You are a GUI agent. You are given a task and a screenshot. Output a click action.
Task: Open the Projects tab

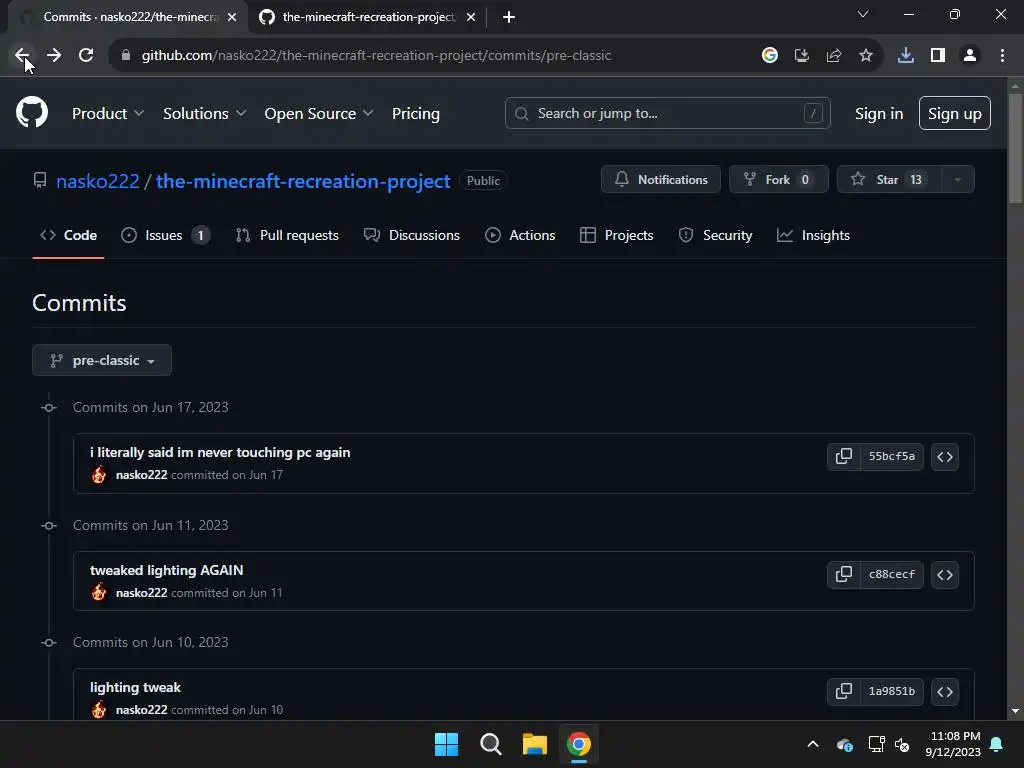[616, 235]
